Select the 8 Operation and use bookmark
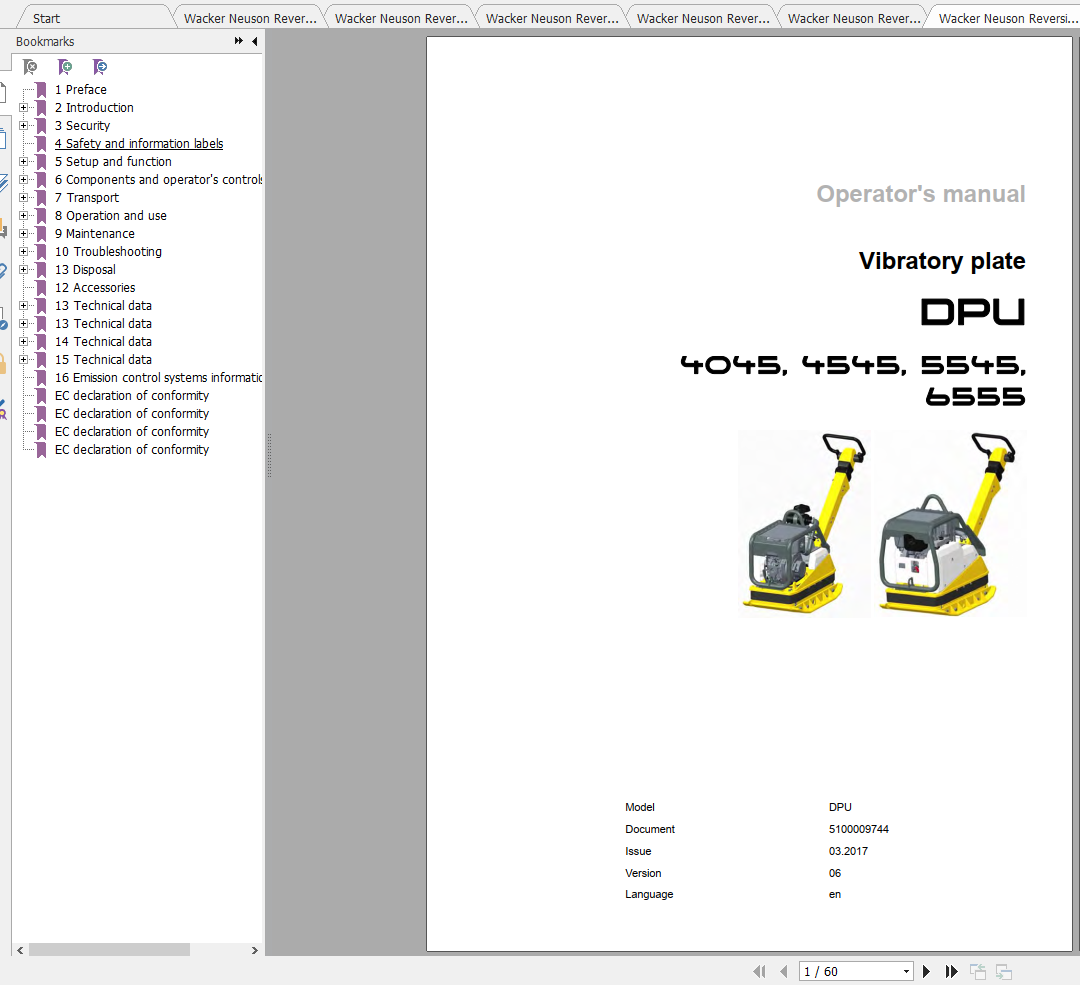 (x=111, y=216)
